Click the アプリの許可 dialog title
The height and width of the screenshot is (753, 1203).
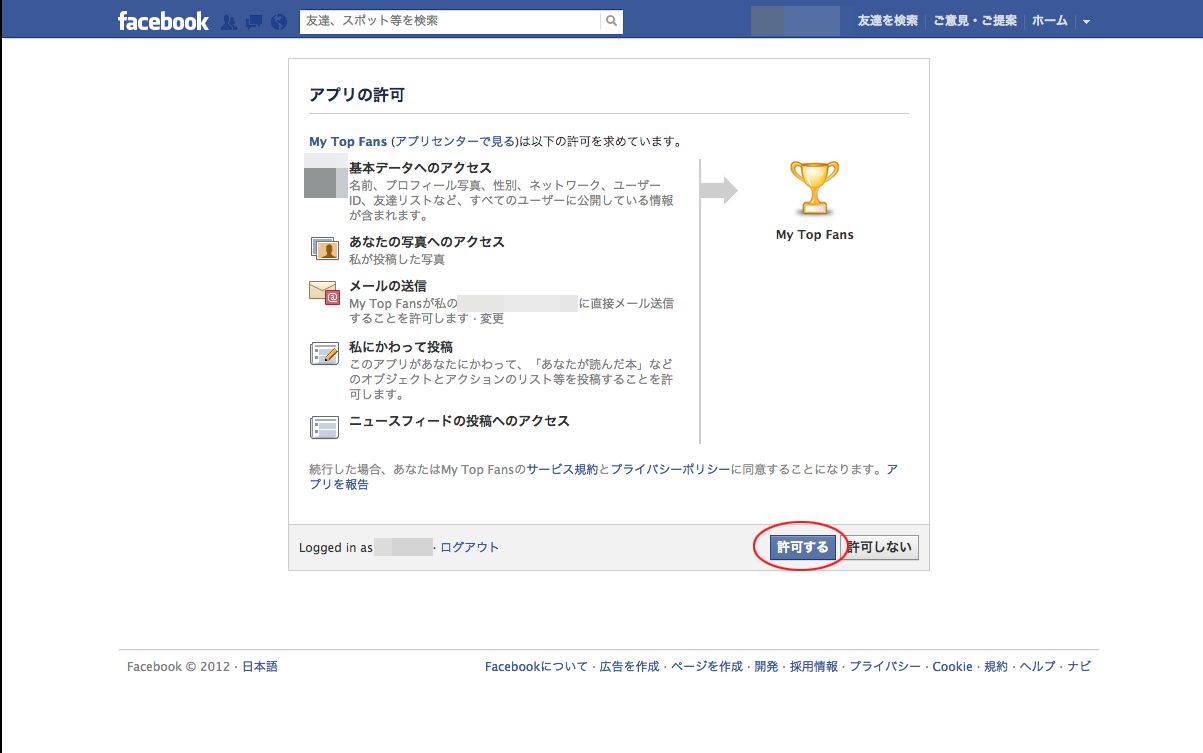point(357,95)
